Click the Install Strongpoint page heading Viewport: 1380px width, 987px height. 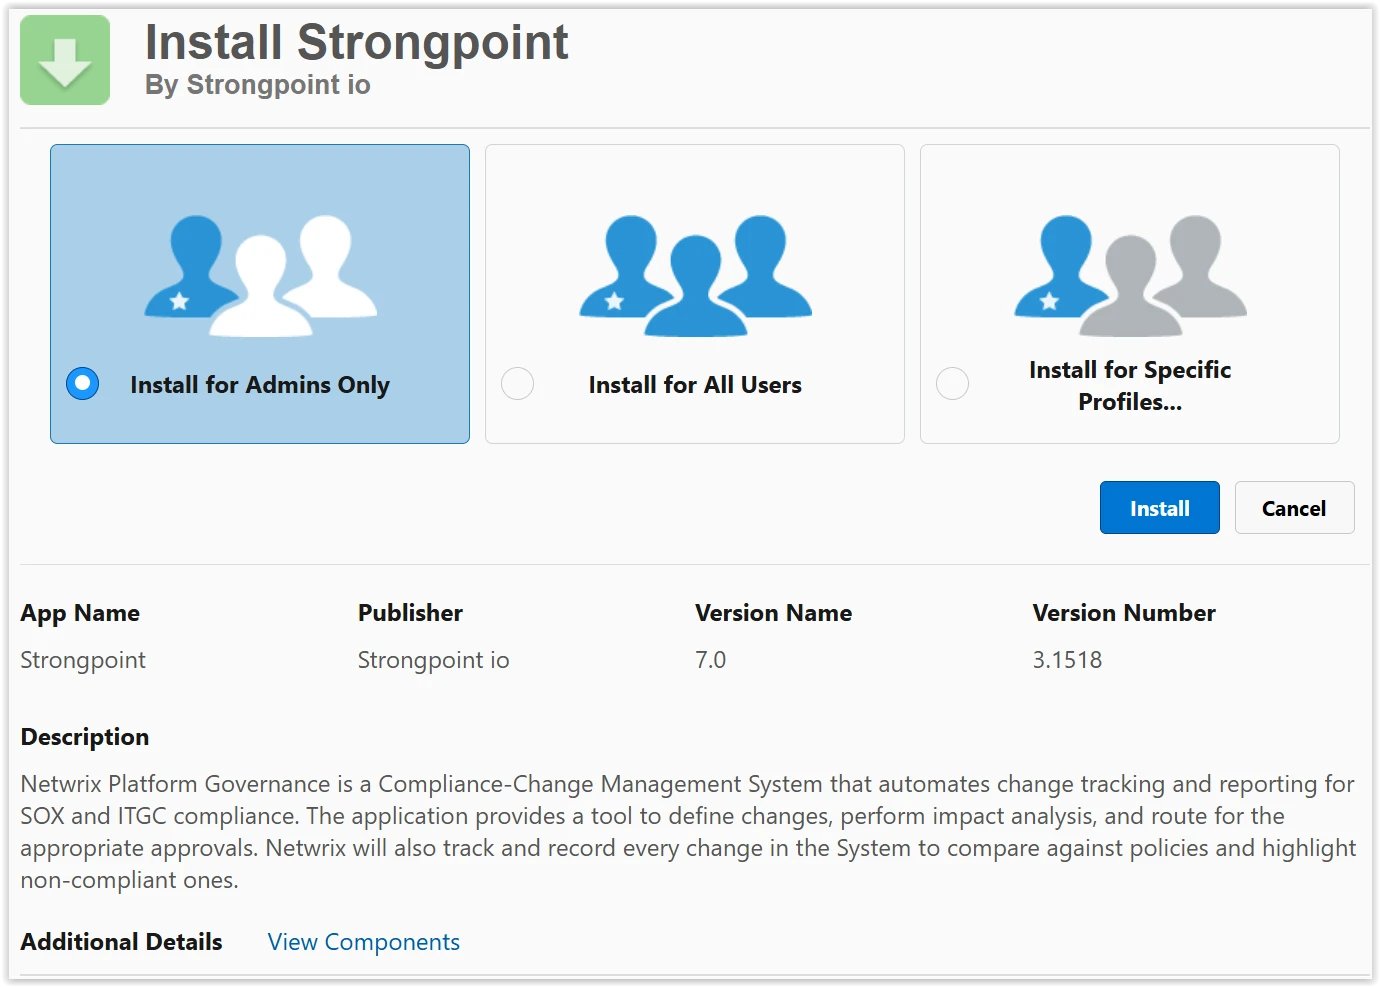[x=357, y=42]
